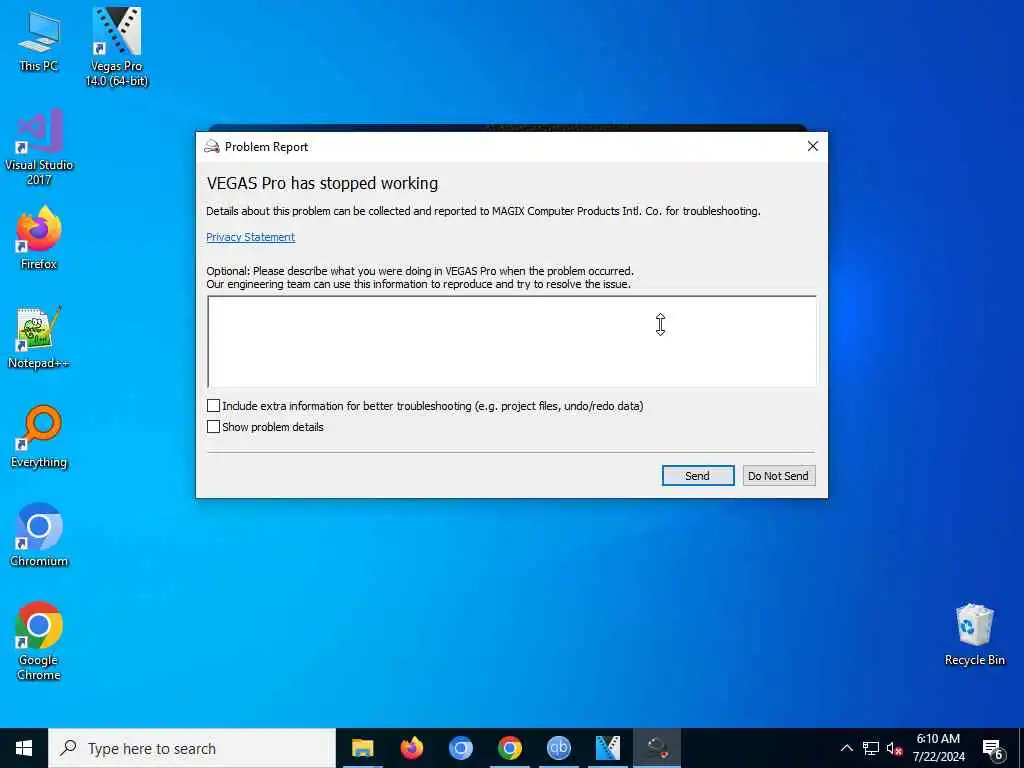Switch to Vegas Pro taskbar icon
This screenshot has height=768, width=1024.
coord(607,748)
